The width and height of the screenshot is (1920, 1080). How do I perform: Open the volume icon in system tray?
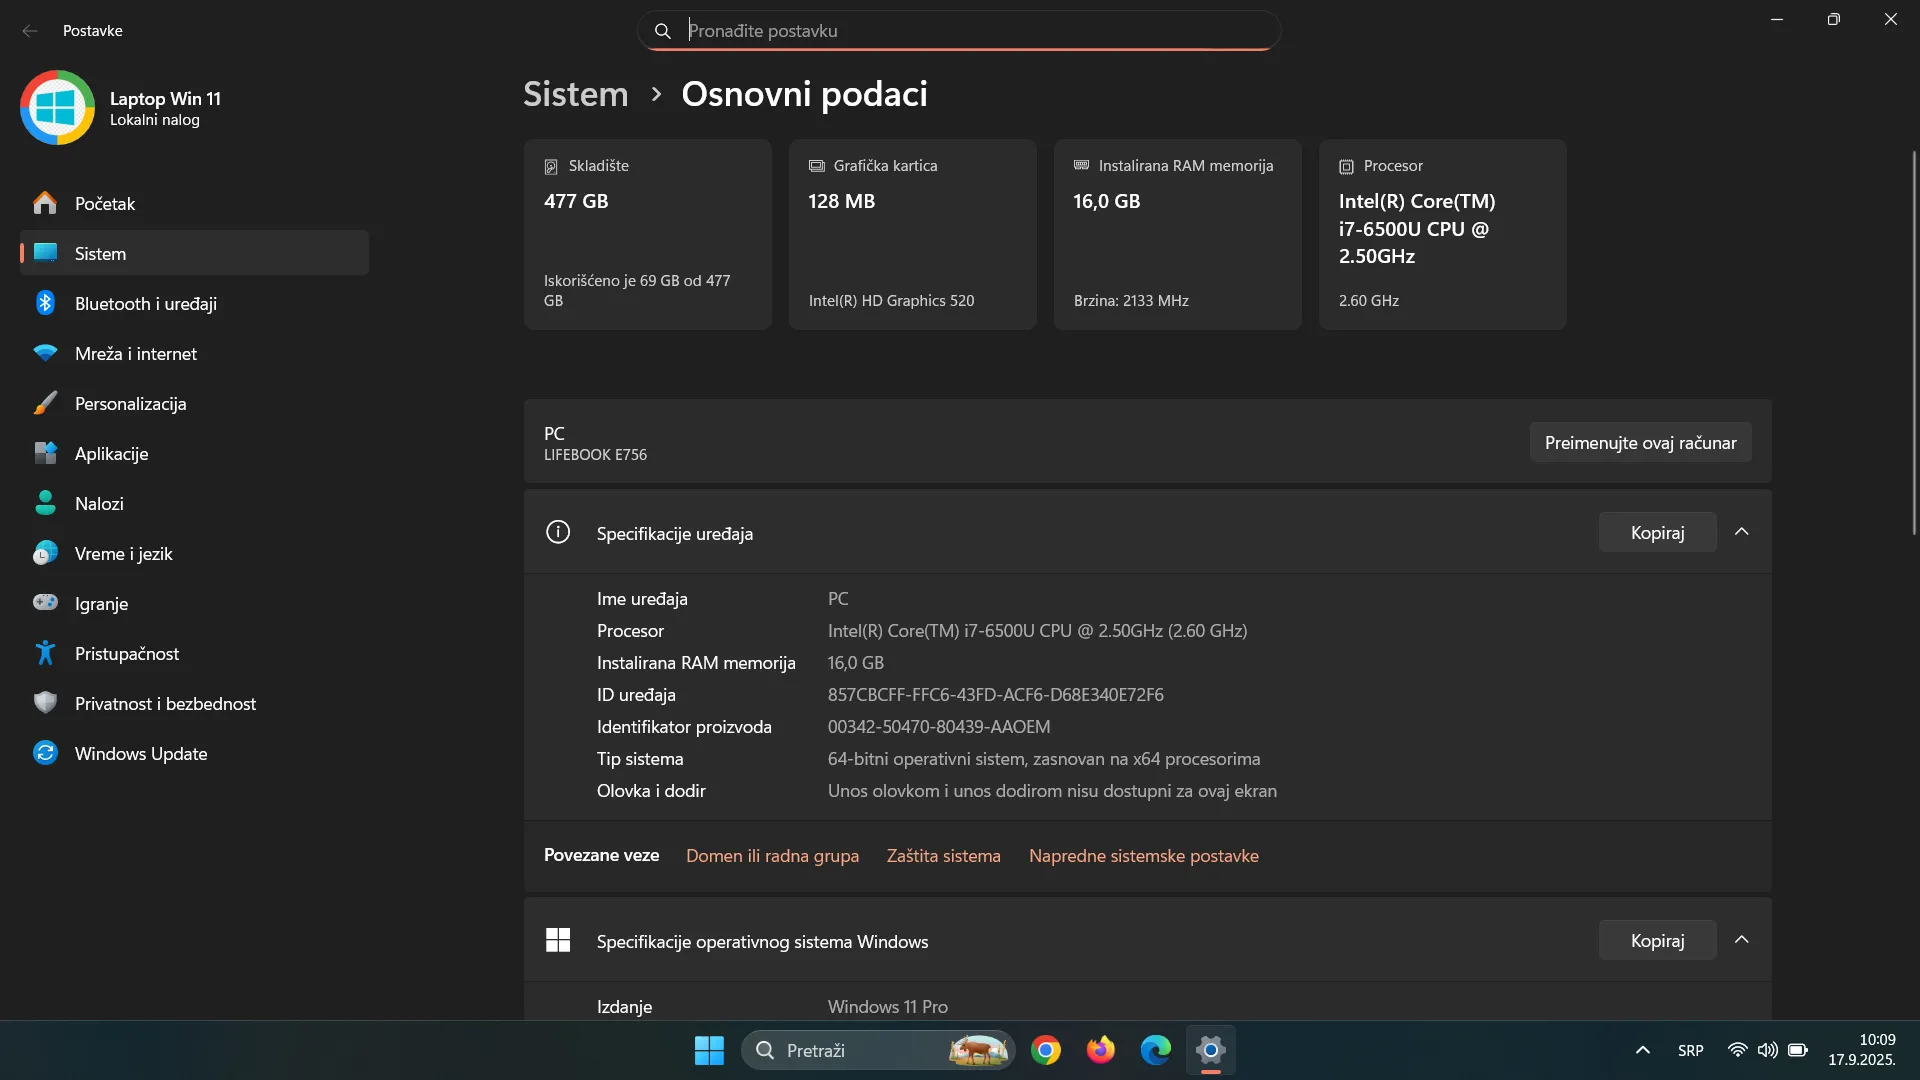[x=1768, y=1050]
